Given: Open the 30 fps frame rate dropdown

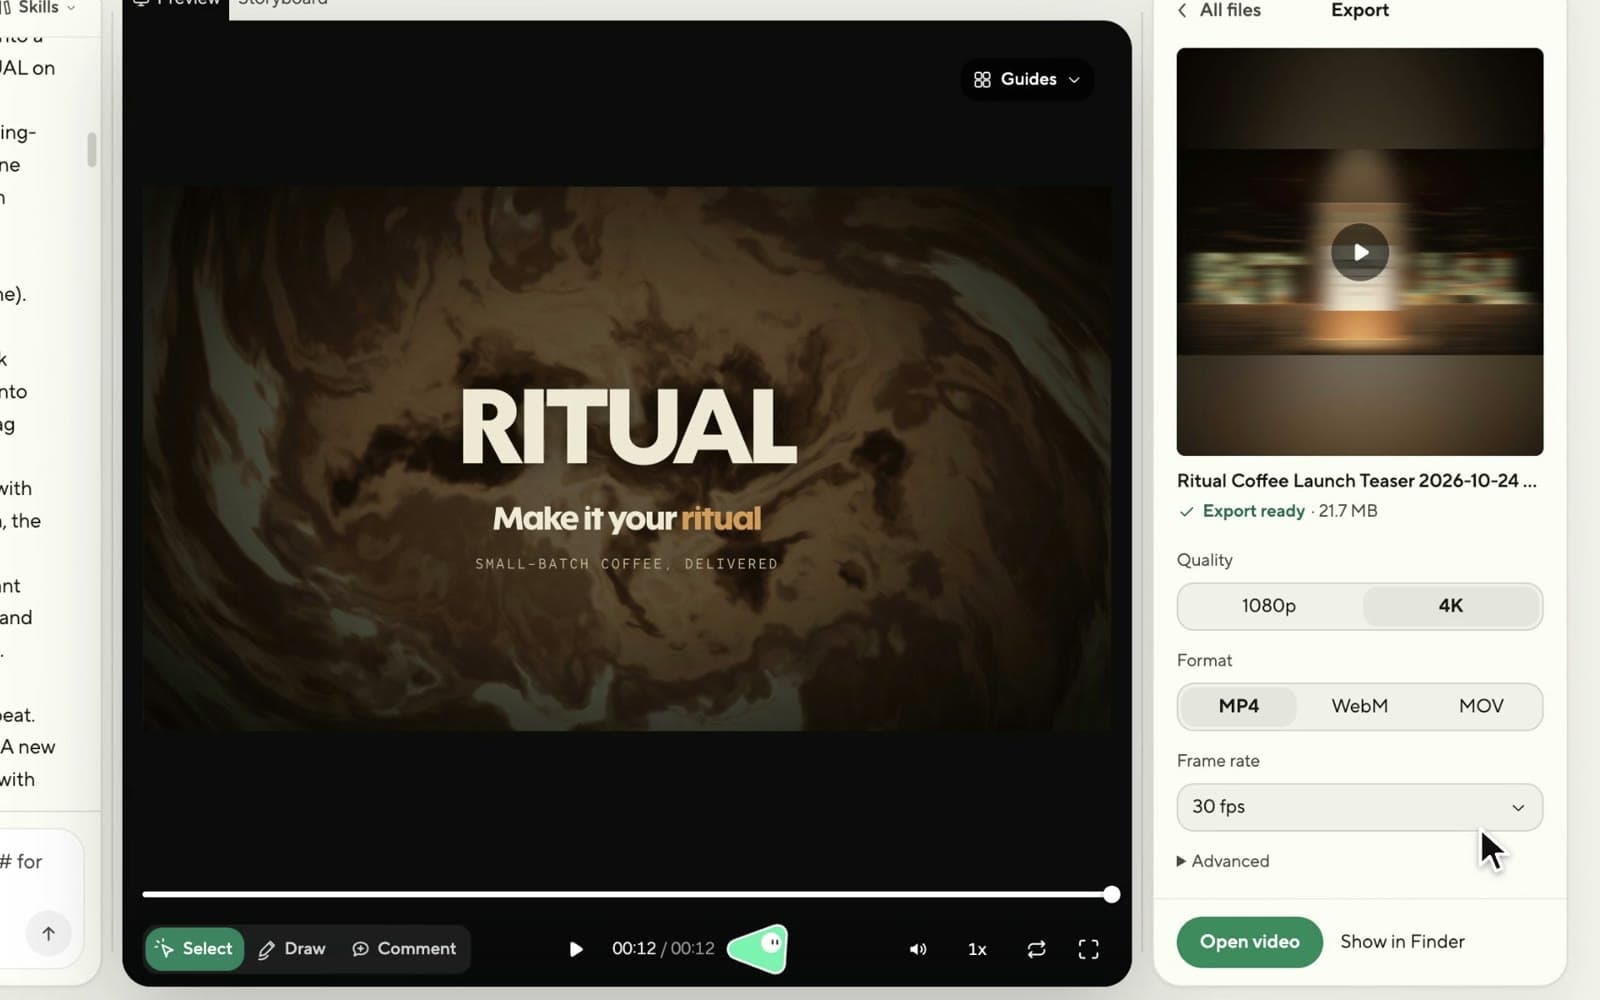Looking at the screenshot, I should (x=1359, y=807).
